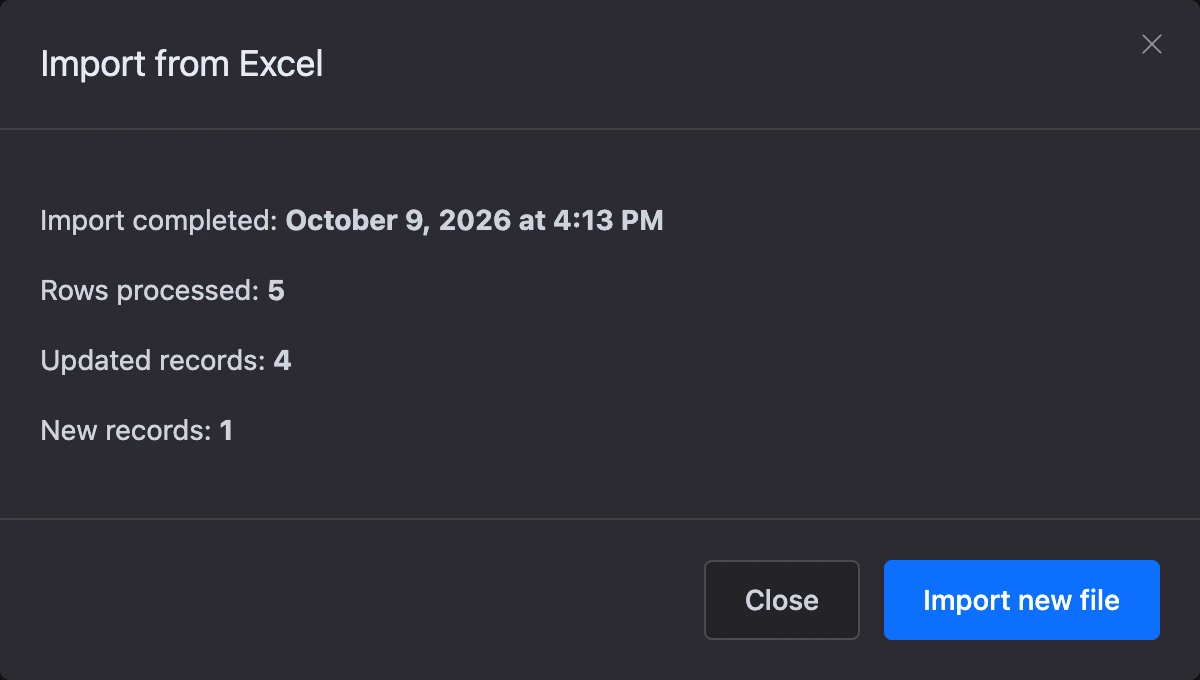Click the rows processed value 5
Viewport: 1200px width, 680px height.
pyautogui.click(x=276, y=291)
